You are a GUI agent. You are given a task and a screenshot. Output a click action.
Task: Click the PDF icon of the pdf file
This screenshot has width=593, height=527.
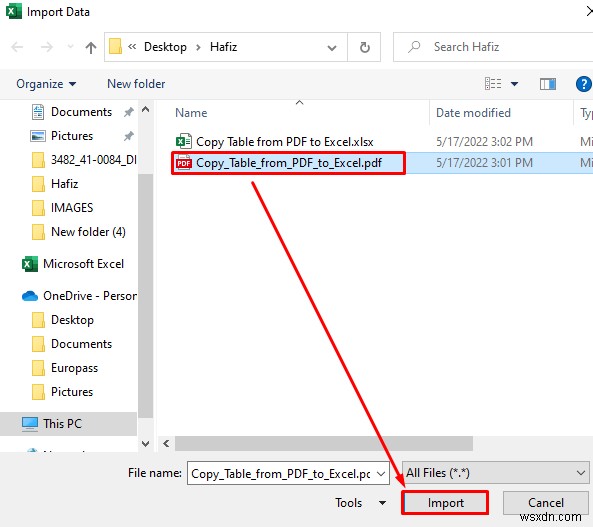pos(184,163)
